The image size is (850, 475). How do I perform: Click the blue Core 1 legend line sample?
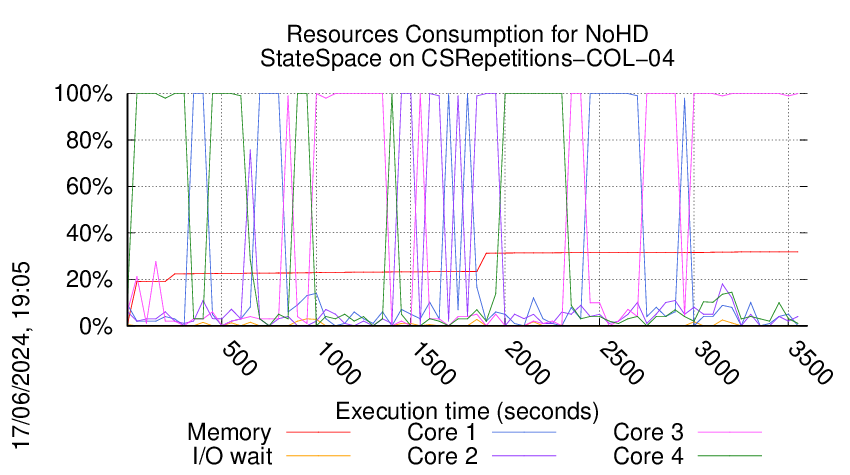[524, 433]
